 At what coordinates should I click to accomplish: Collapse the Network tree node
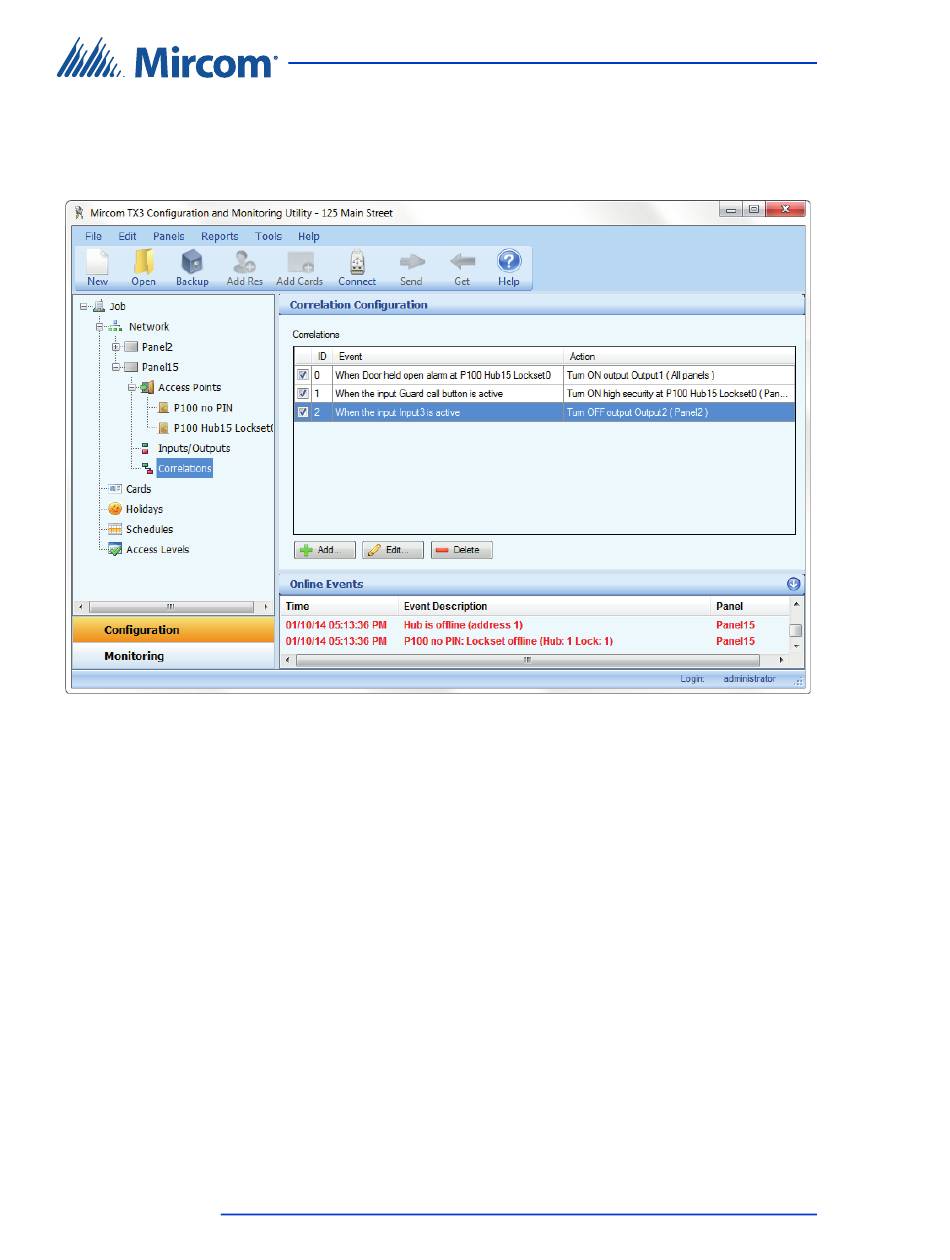point(100,327)
